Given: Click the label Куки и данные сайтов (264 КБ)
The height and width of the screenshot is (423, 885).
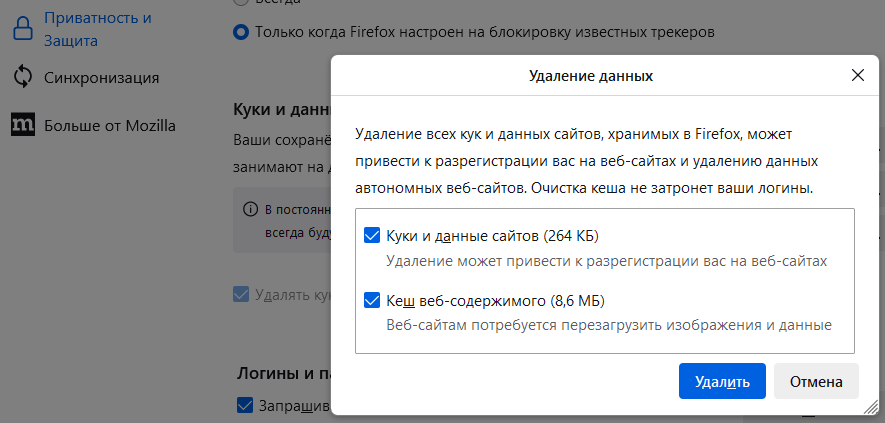Looking at the screenshot, I should pyautogui.click(x=492, y=236).
